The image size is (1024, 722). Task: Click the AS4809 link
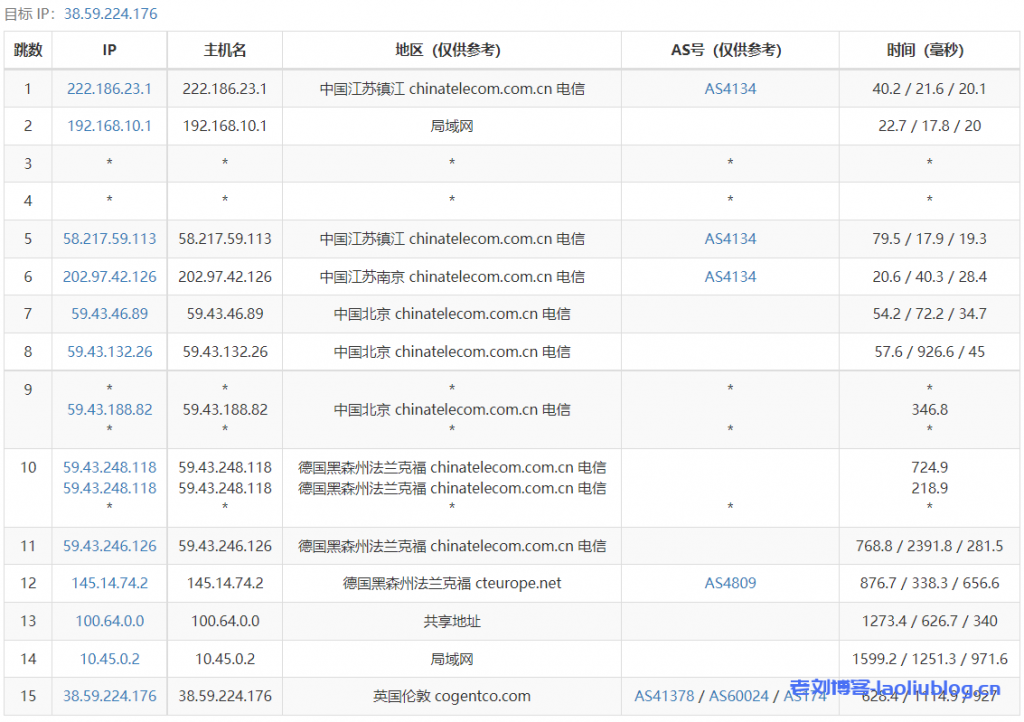[730, 584]
